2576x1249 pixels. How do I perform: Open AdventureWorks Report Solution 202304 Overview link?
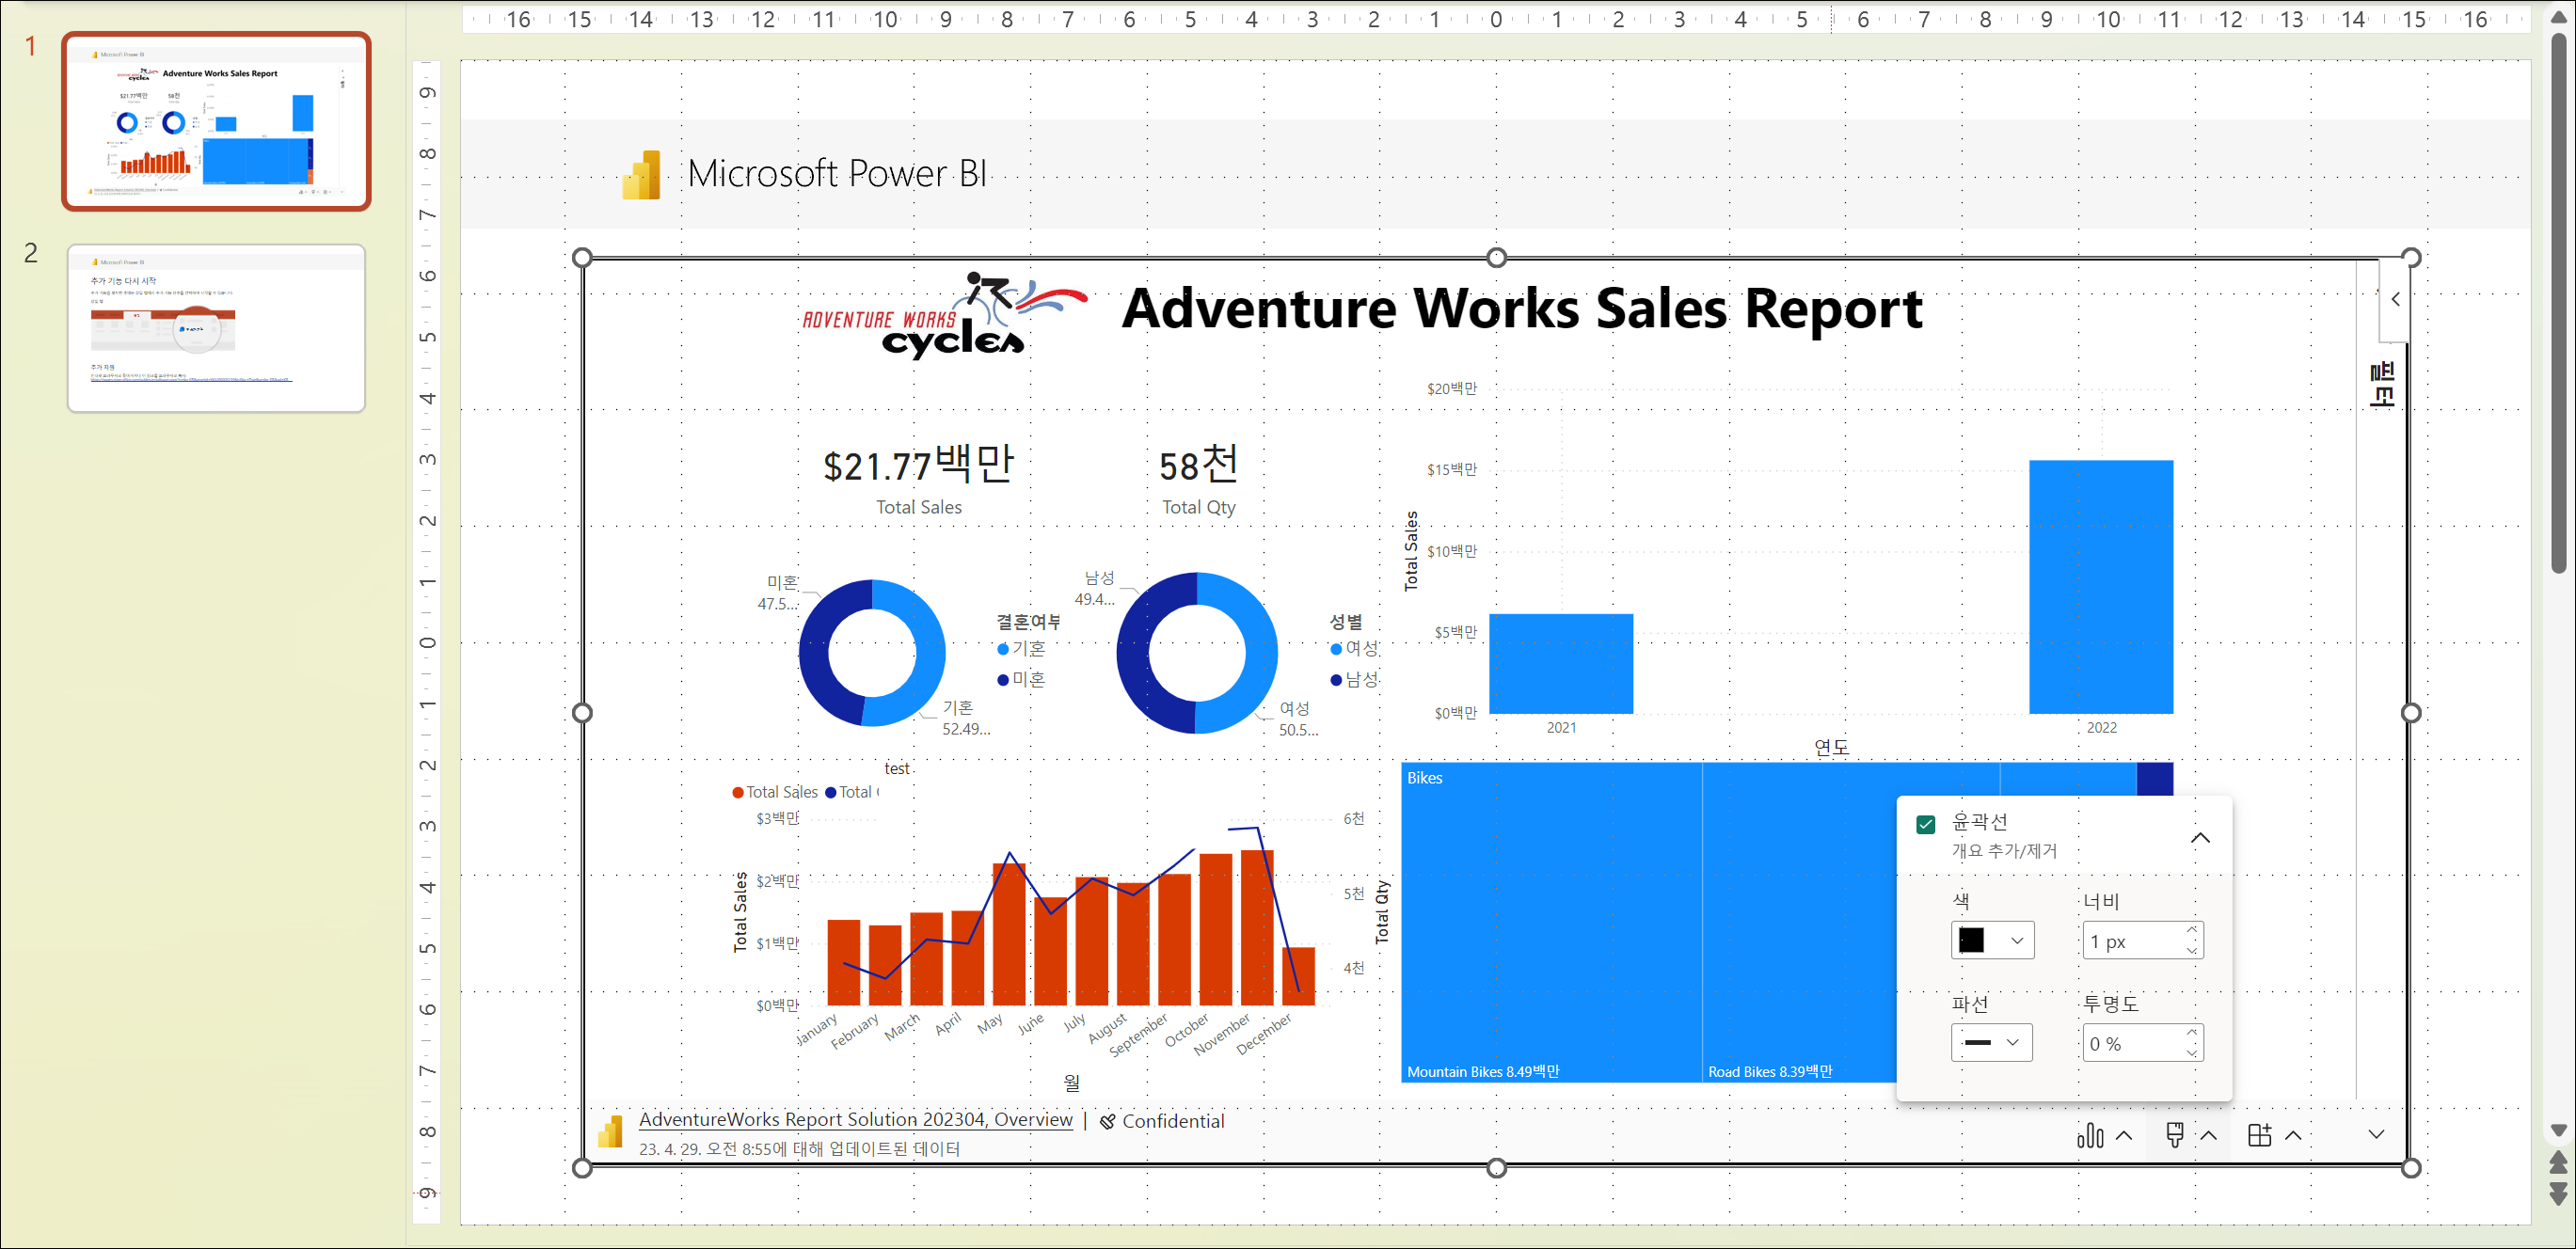tap(855, 1119)
